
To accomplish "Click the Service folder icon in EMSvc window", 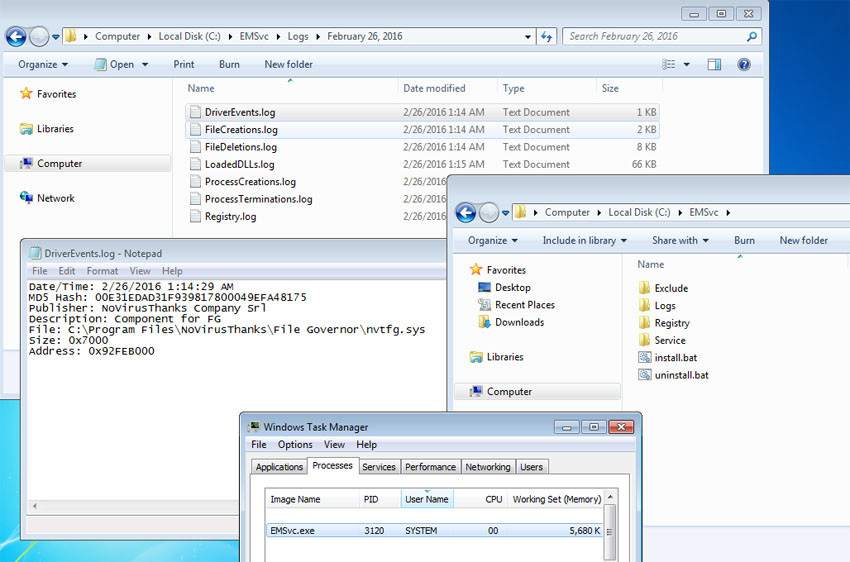I will coord(644,340).
